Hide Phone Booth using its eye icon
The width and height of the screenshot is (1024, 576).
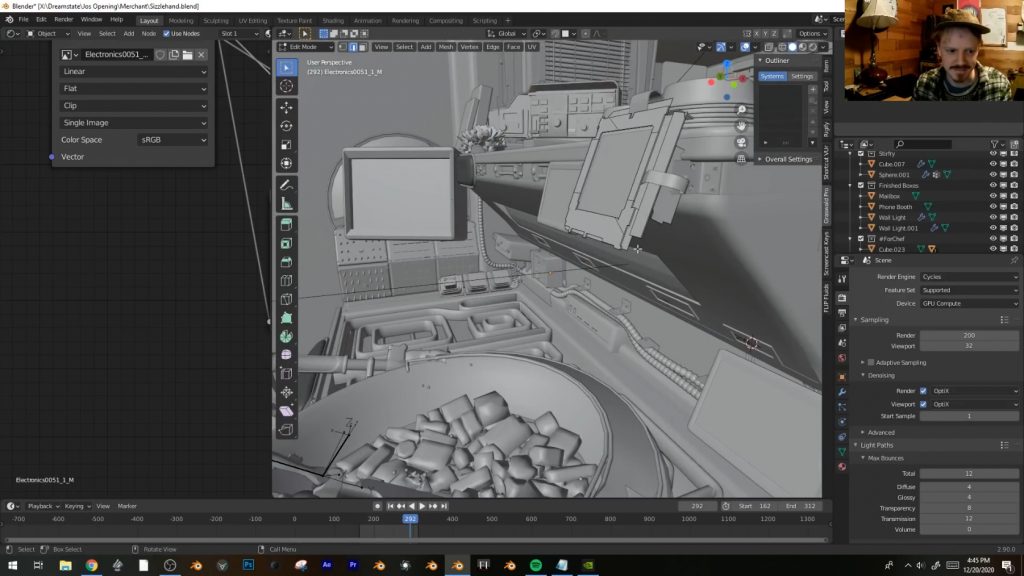point(993,207)
